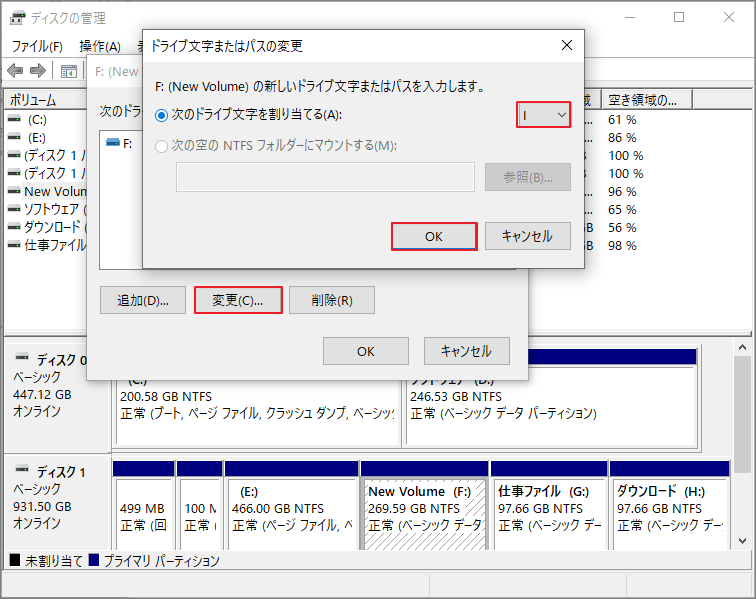This screenshot has height=599, width=756.
Task: Select 'mount in empty NTFS folder' radio button
Action: pos(162,146)
